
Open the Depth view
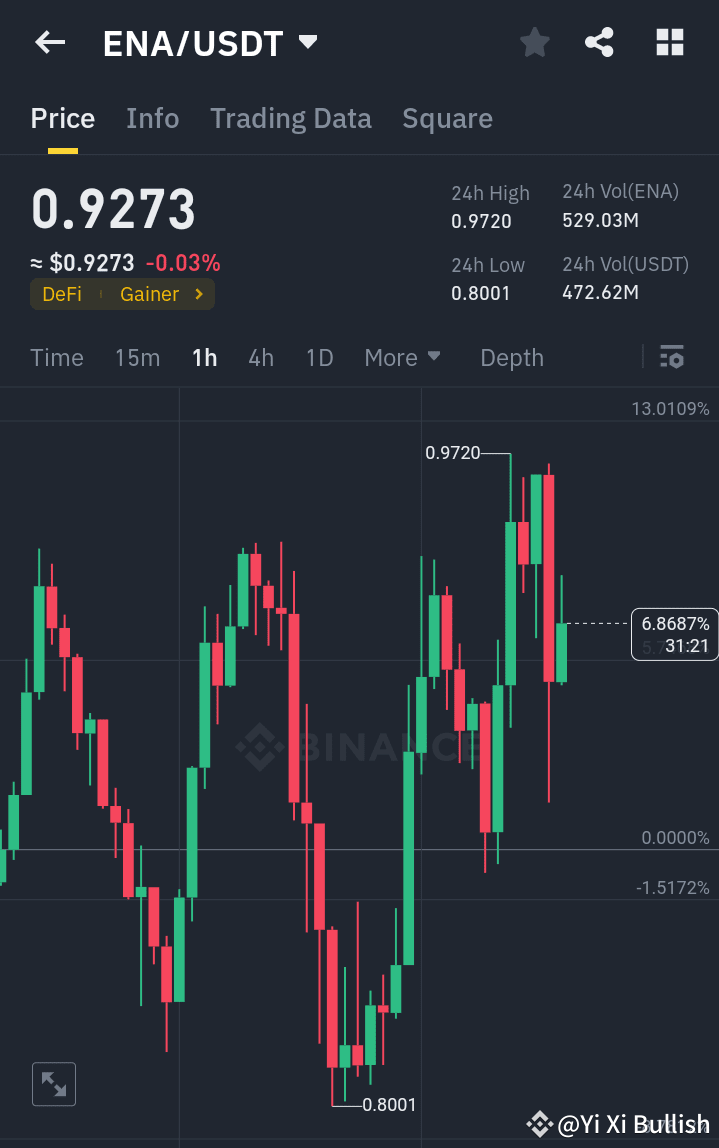tap(511, 357)
